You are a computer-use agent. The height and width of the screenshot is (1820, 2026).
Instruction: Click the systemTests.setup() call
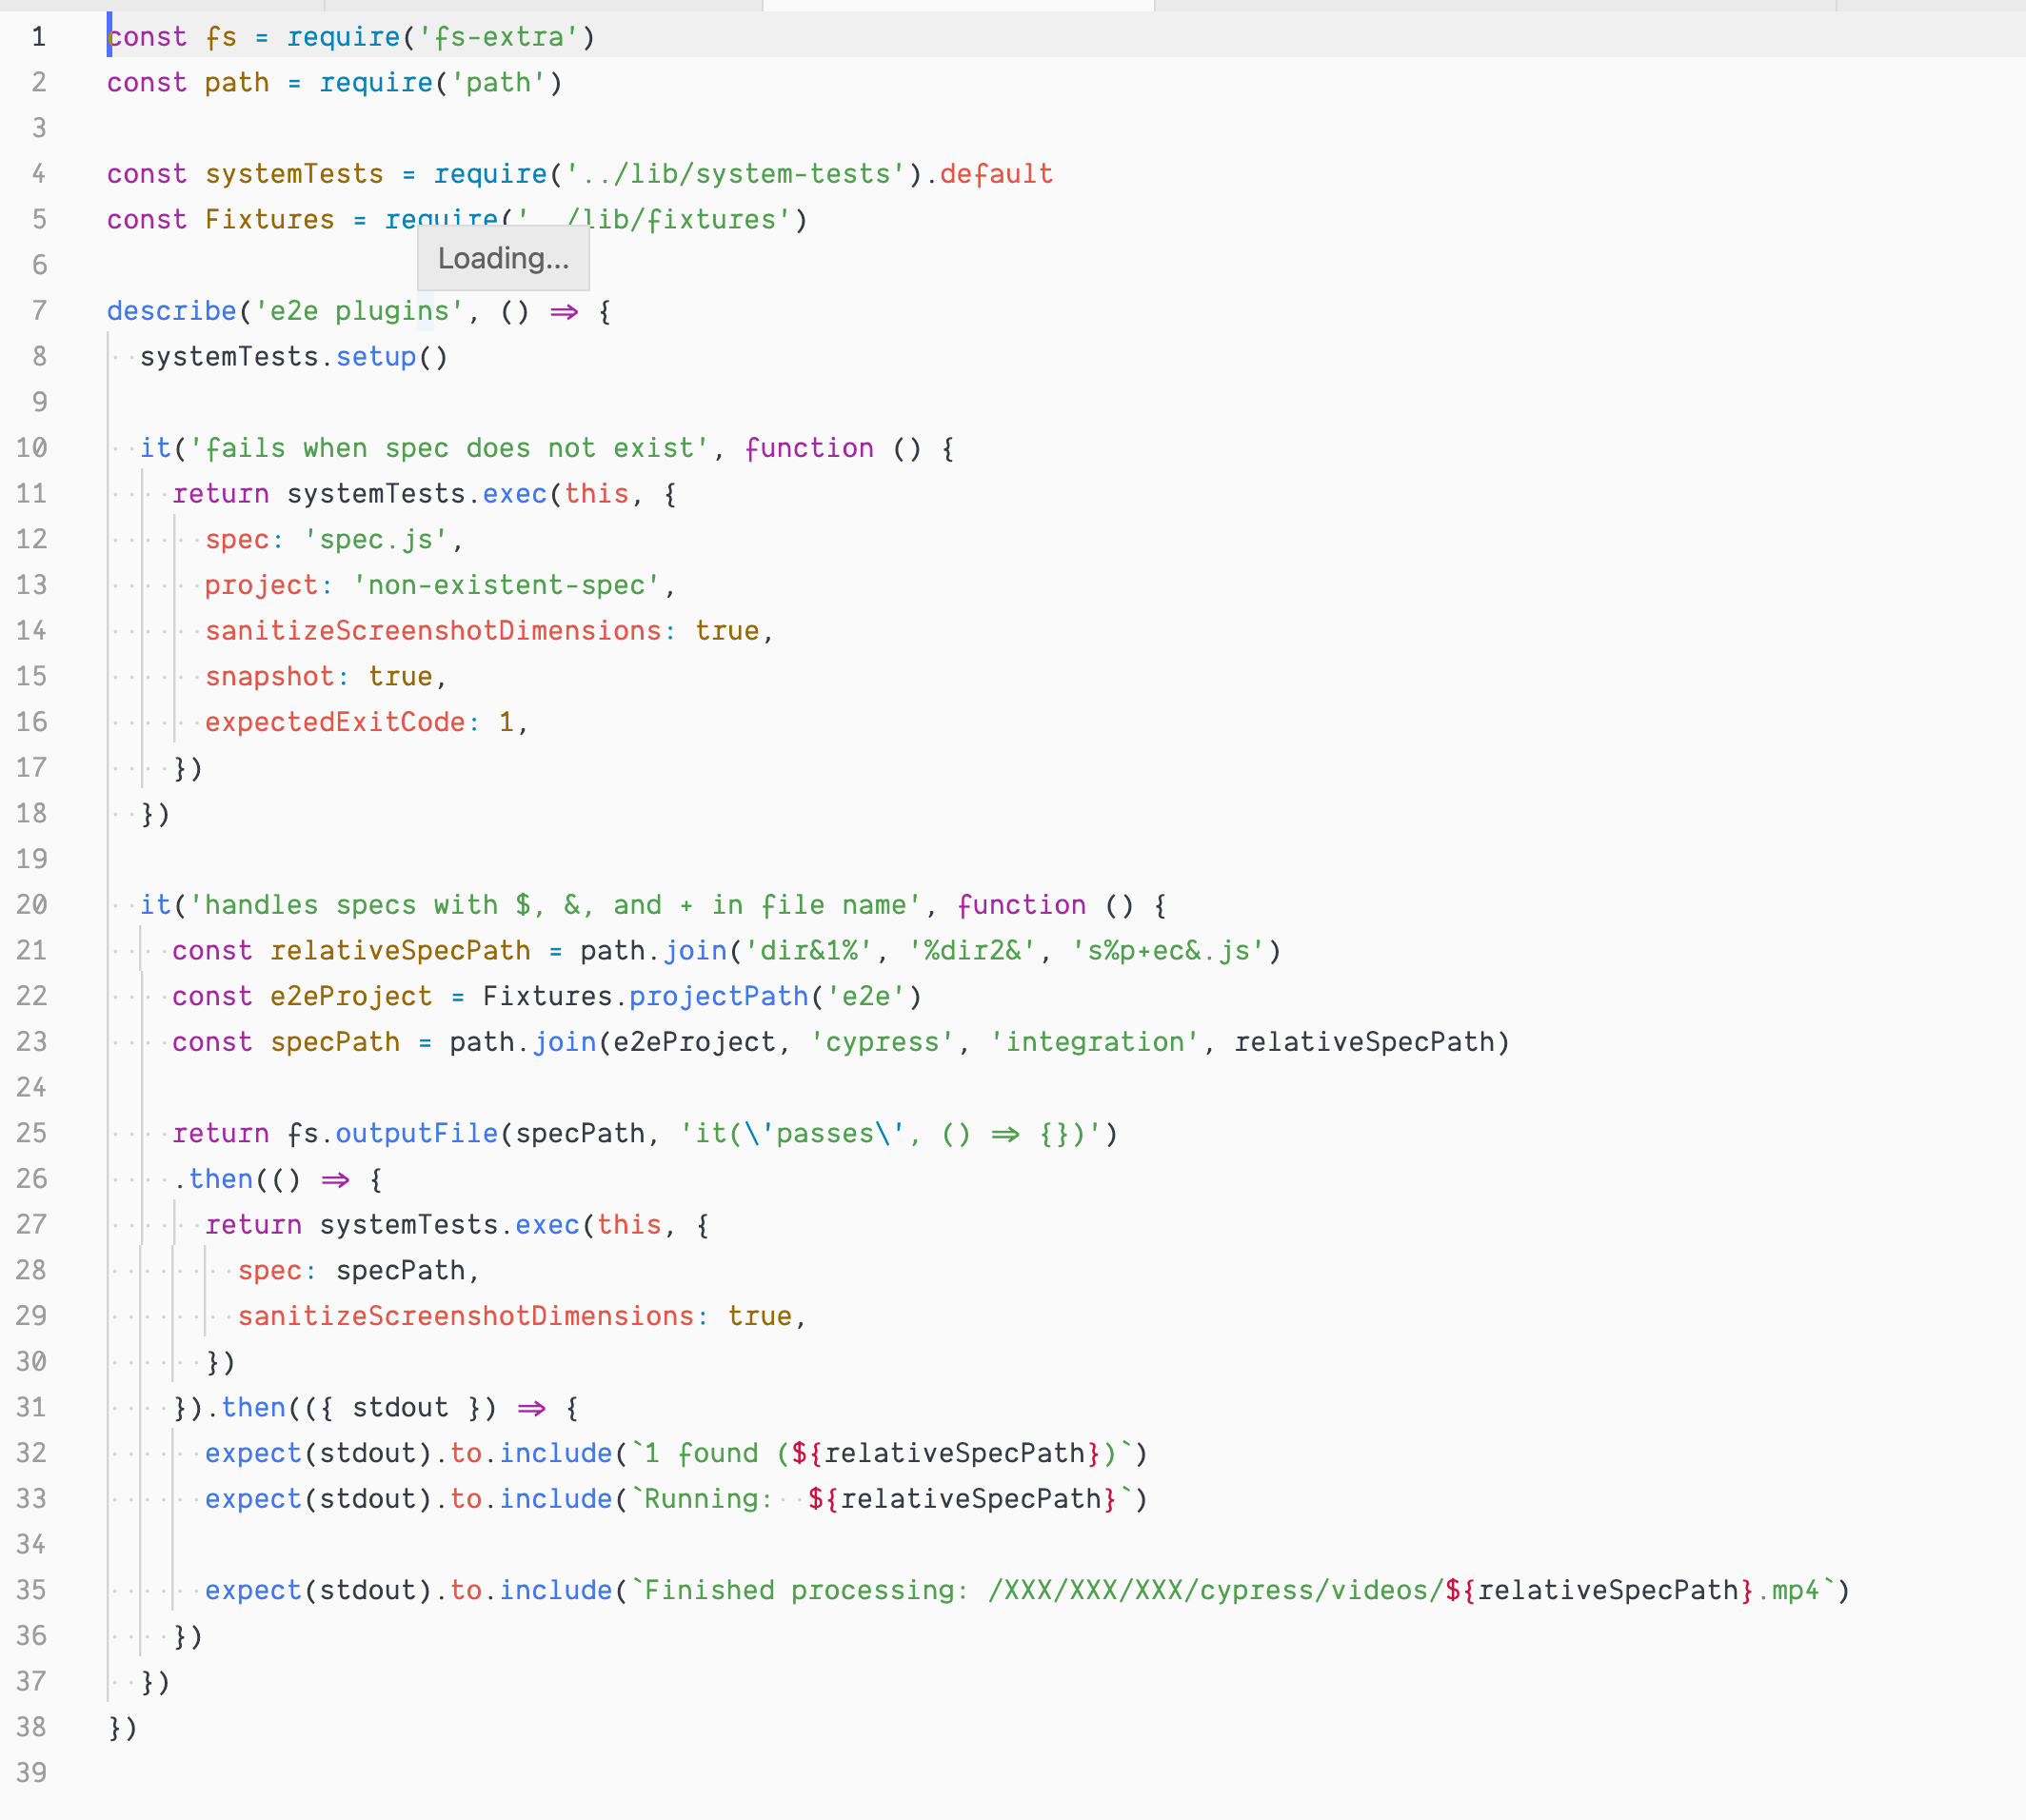pos(295,356)
